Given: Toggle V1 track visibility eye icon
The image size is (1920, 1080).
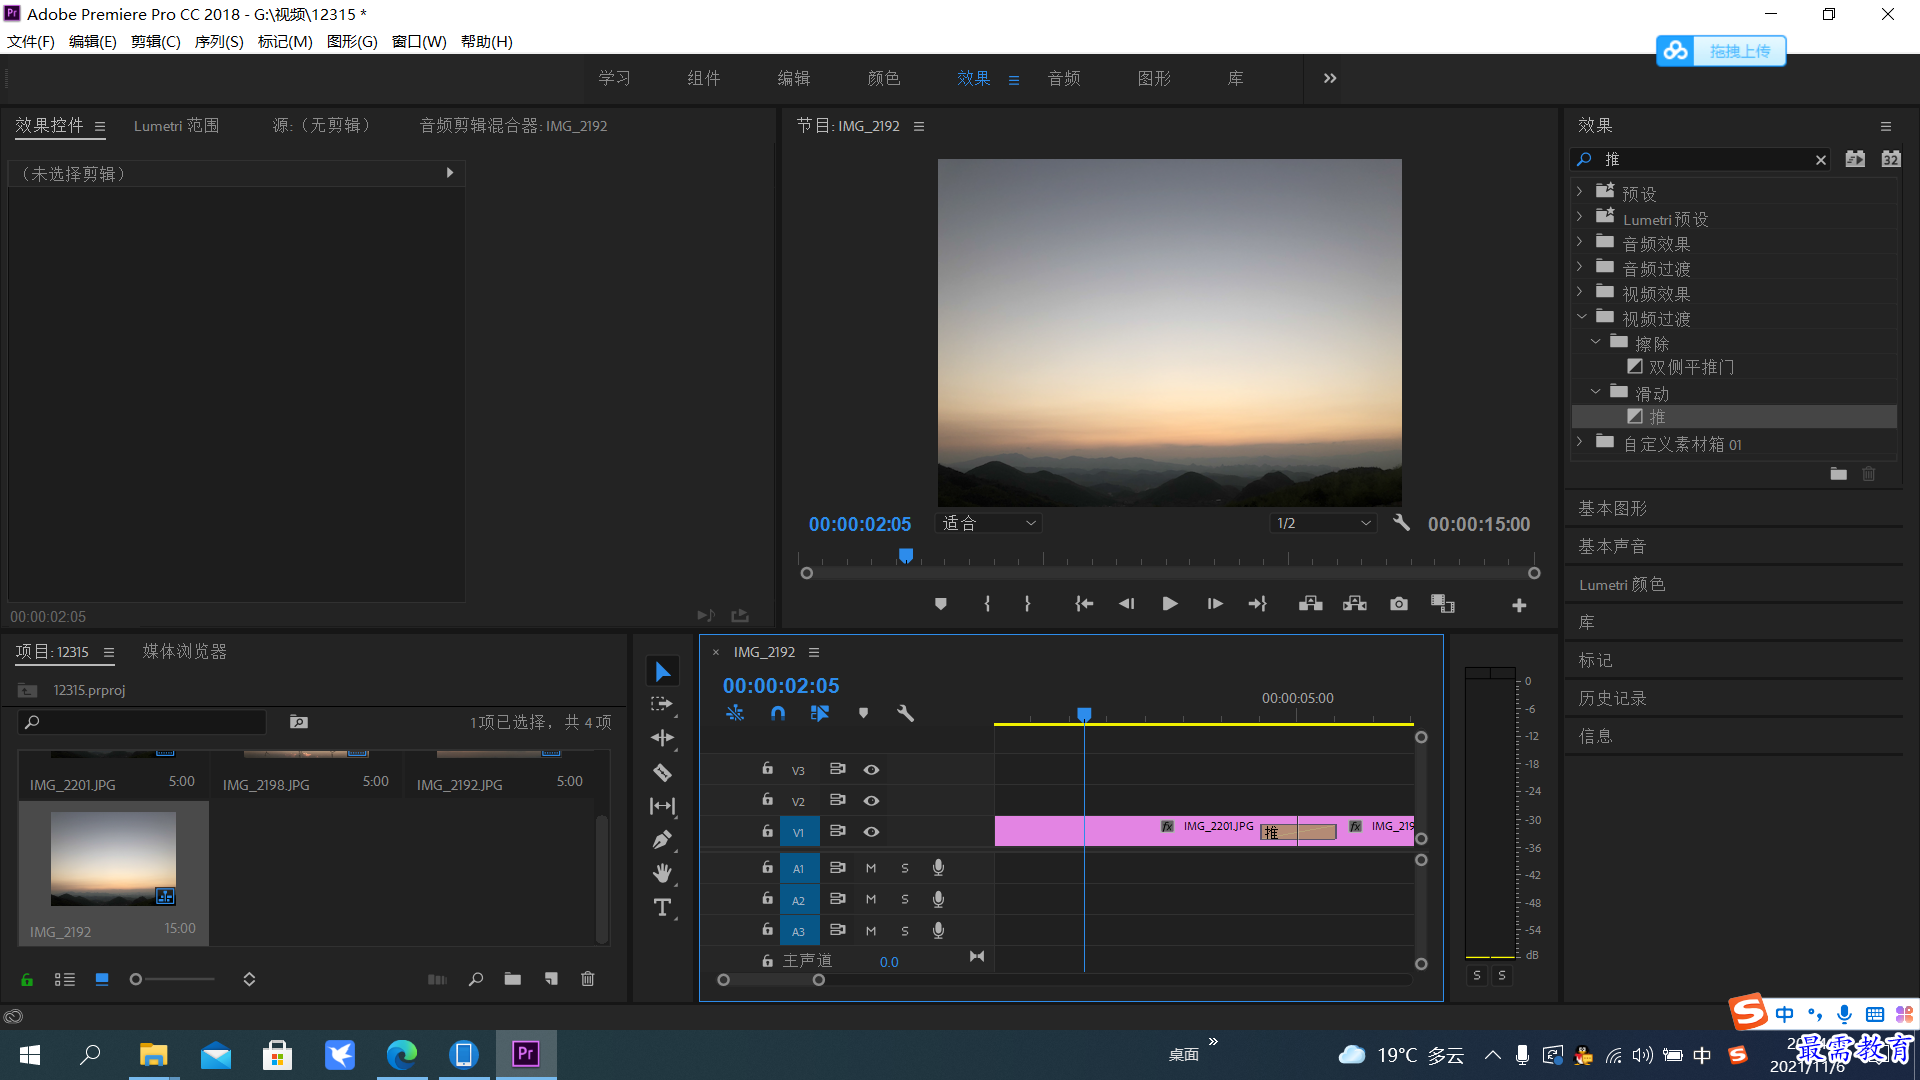Looking at the screenshot, I should click(870, 831).
